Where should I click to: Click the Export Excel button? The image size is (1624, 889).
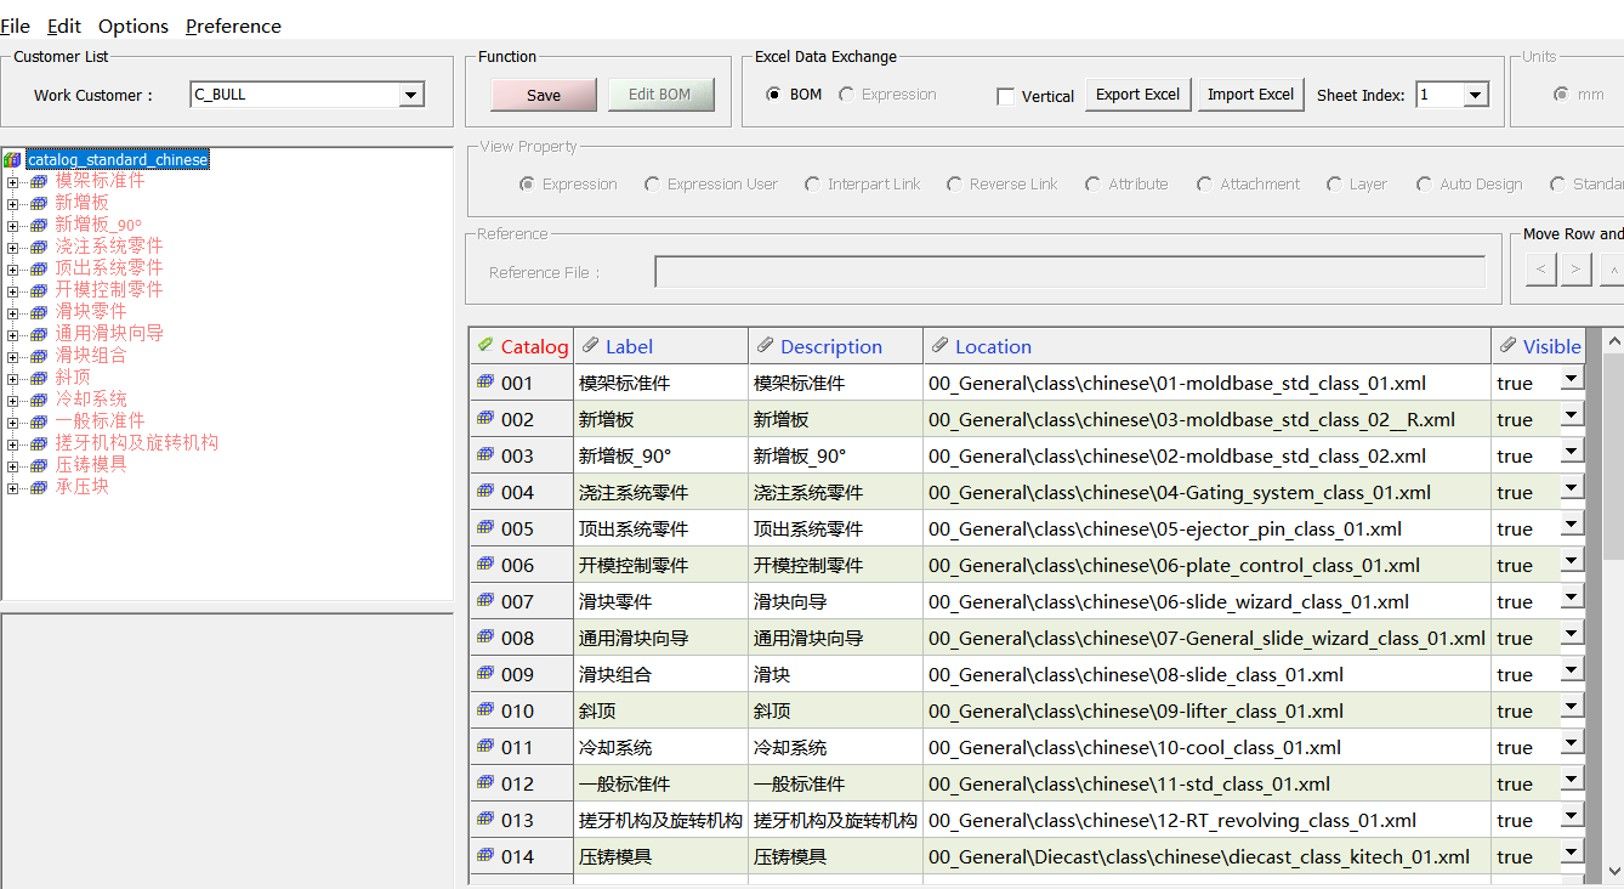[x=1138, y=95]
